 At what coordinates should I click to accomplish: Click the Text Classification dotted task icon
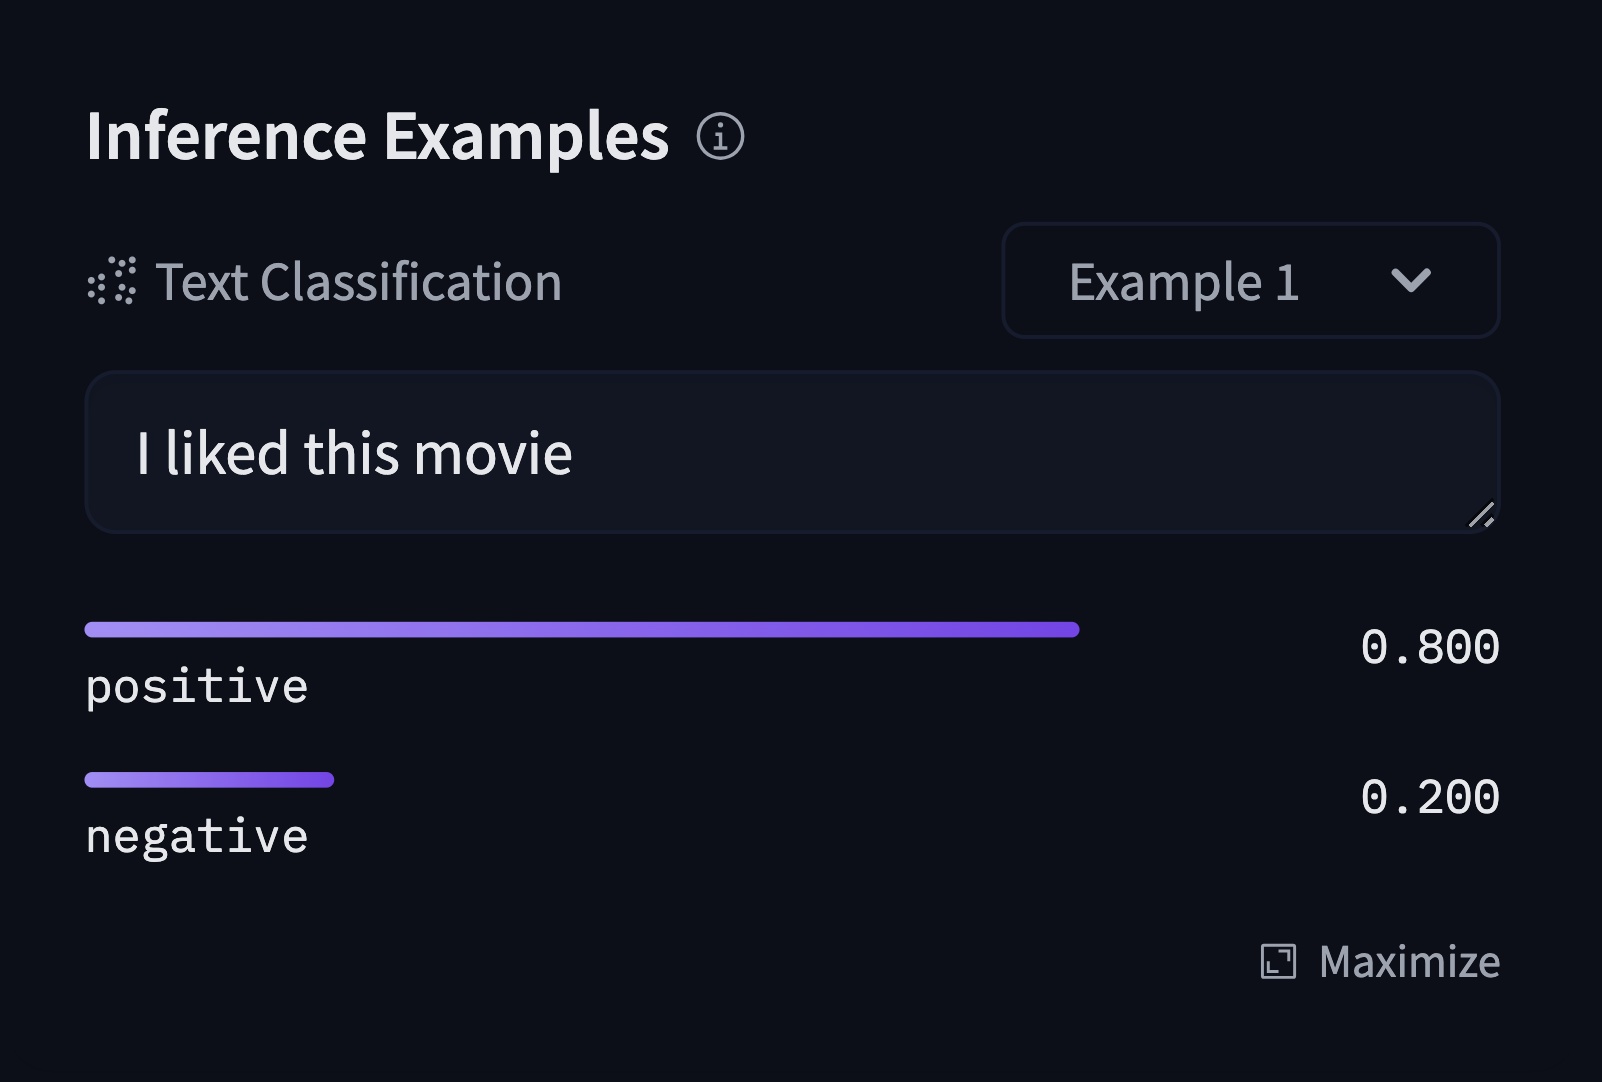coord(112,281)
